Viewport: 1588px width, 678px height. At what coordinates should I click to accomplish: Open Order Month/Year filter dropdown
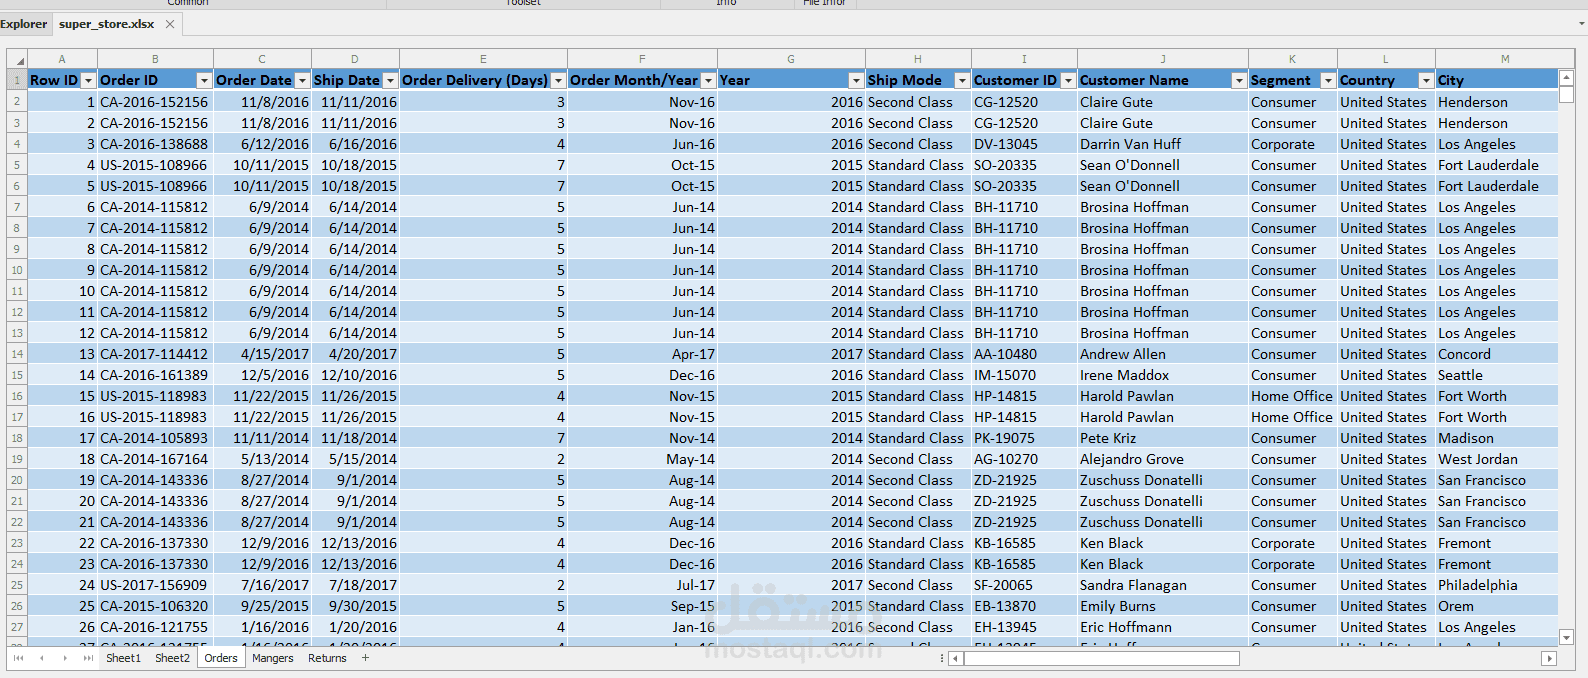(708, 80)
